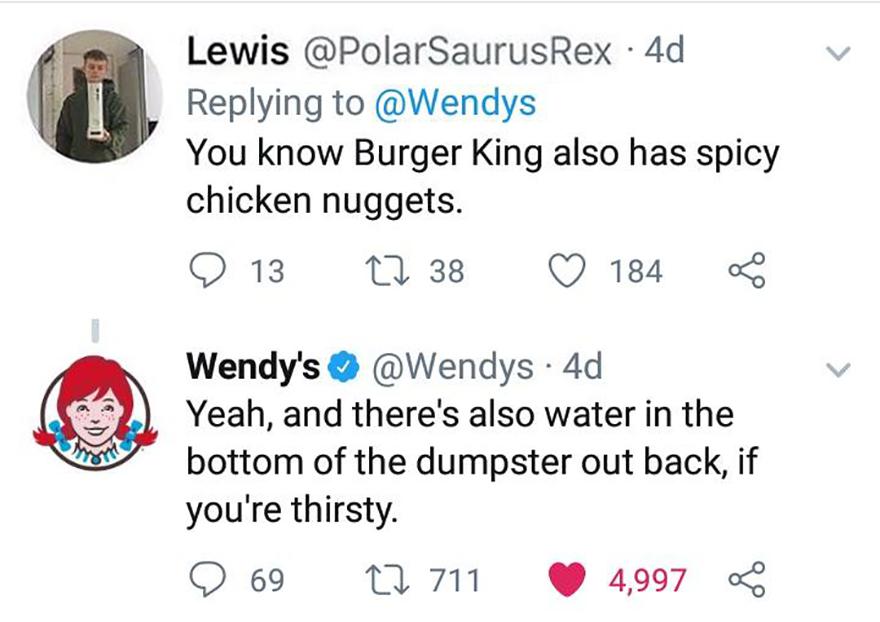Open the Wendy's tweet text about the dumpster
This screenshot has width=880, height=622.
[460, 463]
